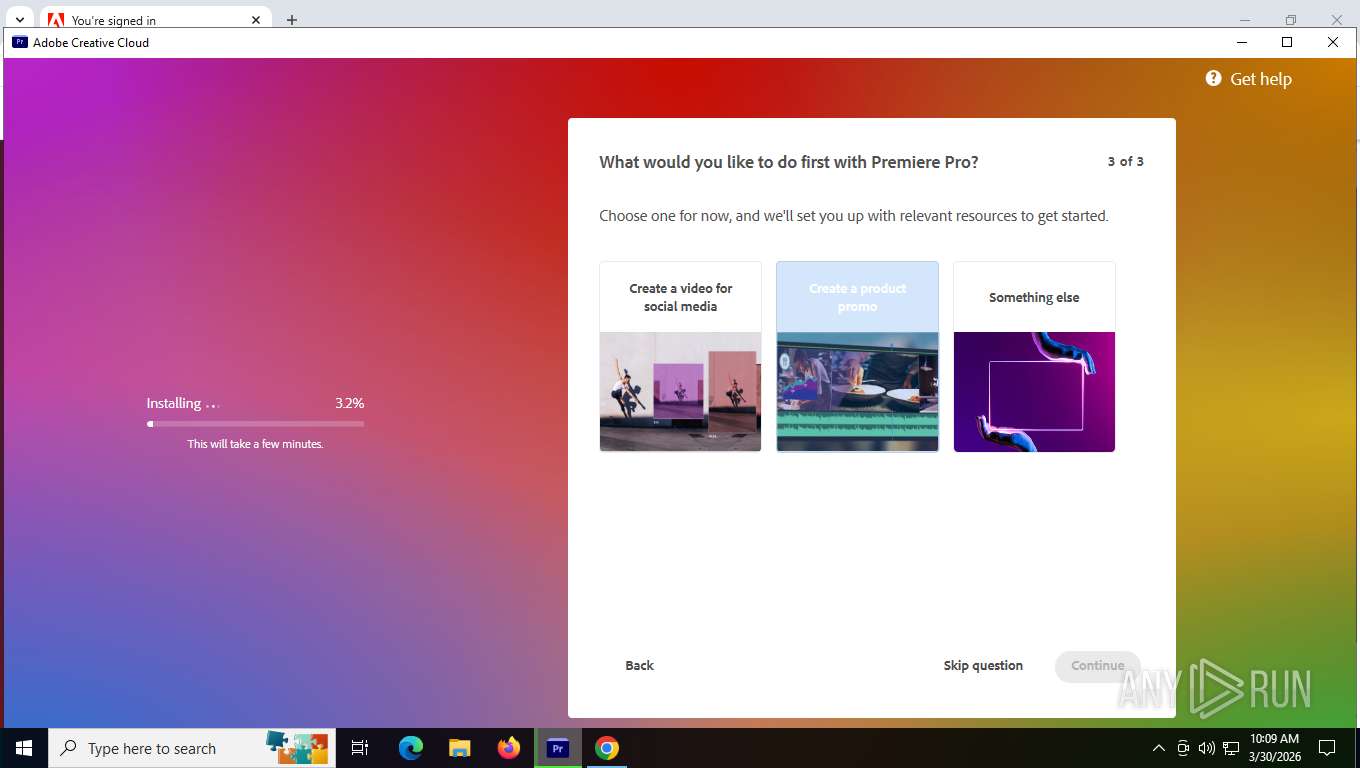Image resolution: width=1360 pixels, height=768 pixels.
Task: Click 'This will take a few minutes' text
Action: click(x=255, y=444)
